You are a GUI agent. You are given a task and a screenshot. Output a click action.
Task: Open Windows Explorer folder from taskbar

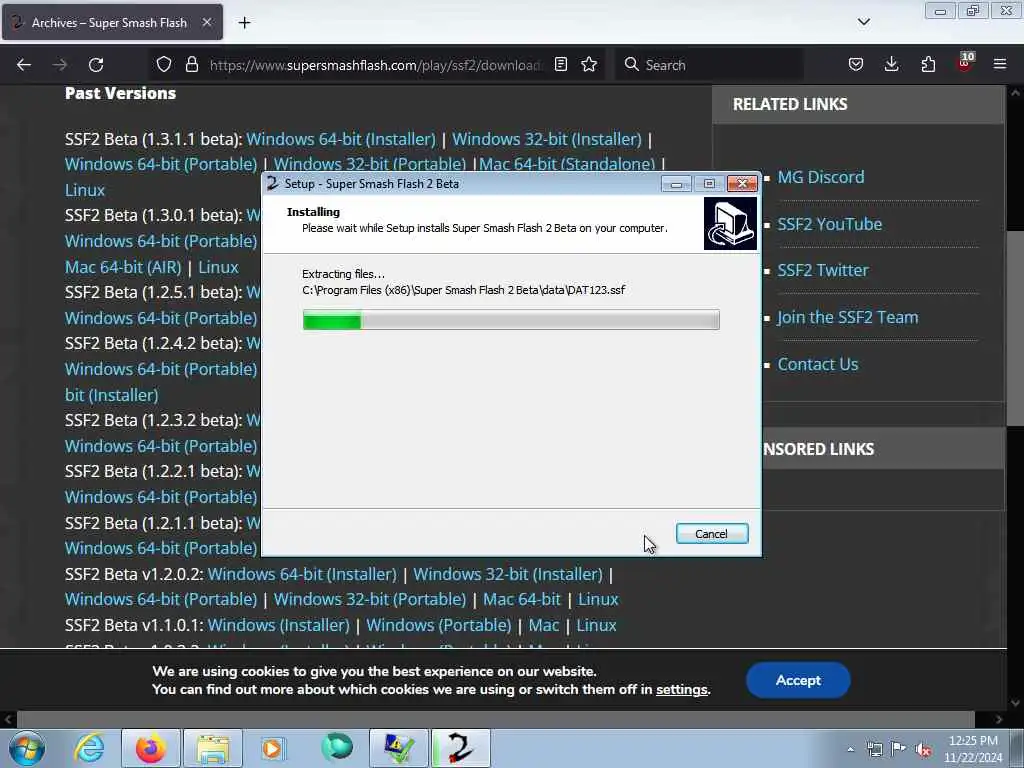click(213, 748)
